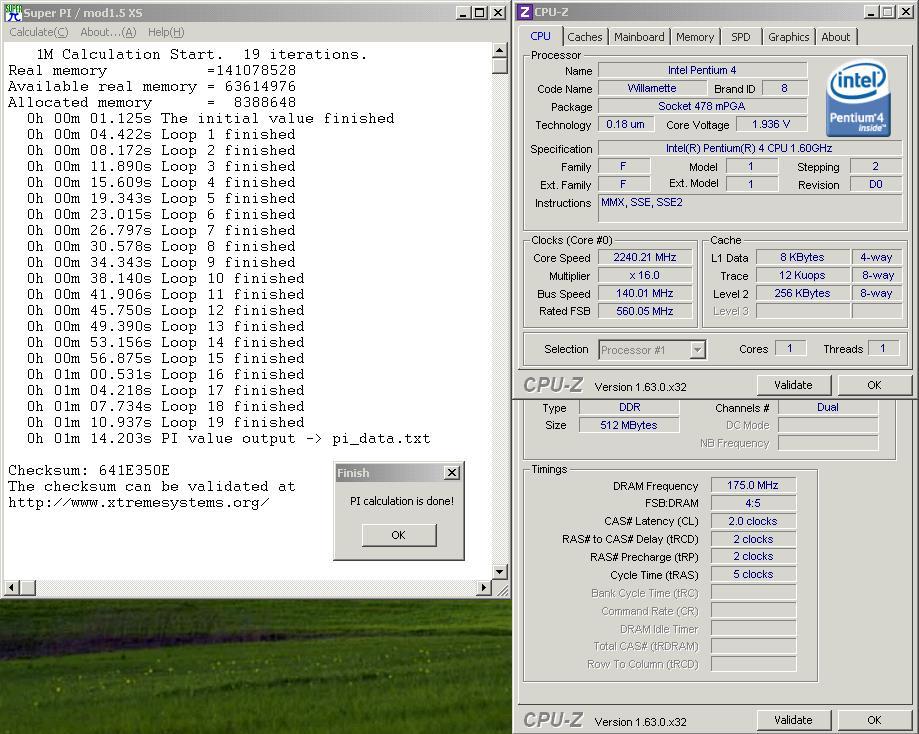Open the Help menu in Super PI
Screen dimensions: 919x734
click(166, 32)
